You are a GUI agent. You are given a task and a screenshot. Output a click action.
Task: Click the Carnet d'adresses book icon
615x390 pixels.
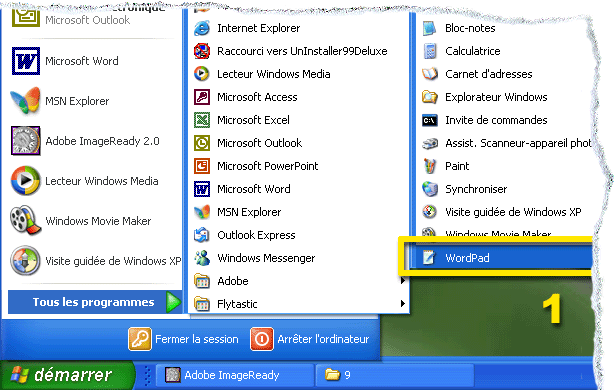pyautogui.click(x=429, y=74)
